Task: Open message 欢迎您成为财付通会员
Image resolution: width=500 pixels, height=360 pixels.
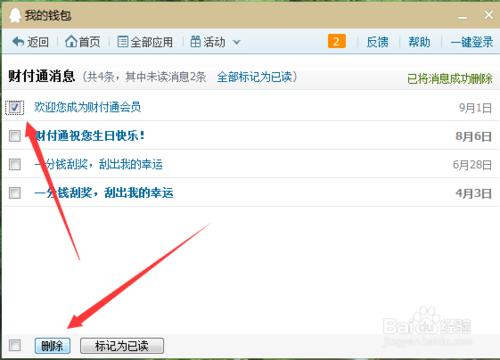Action: click(88, 107)
